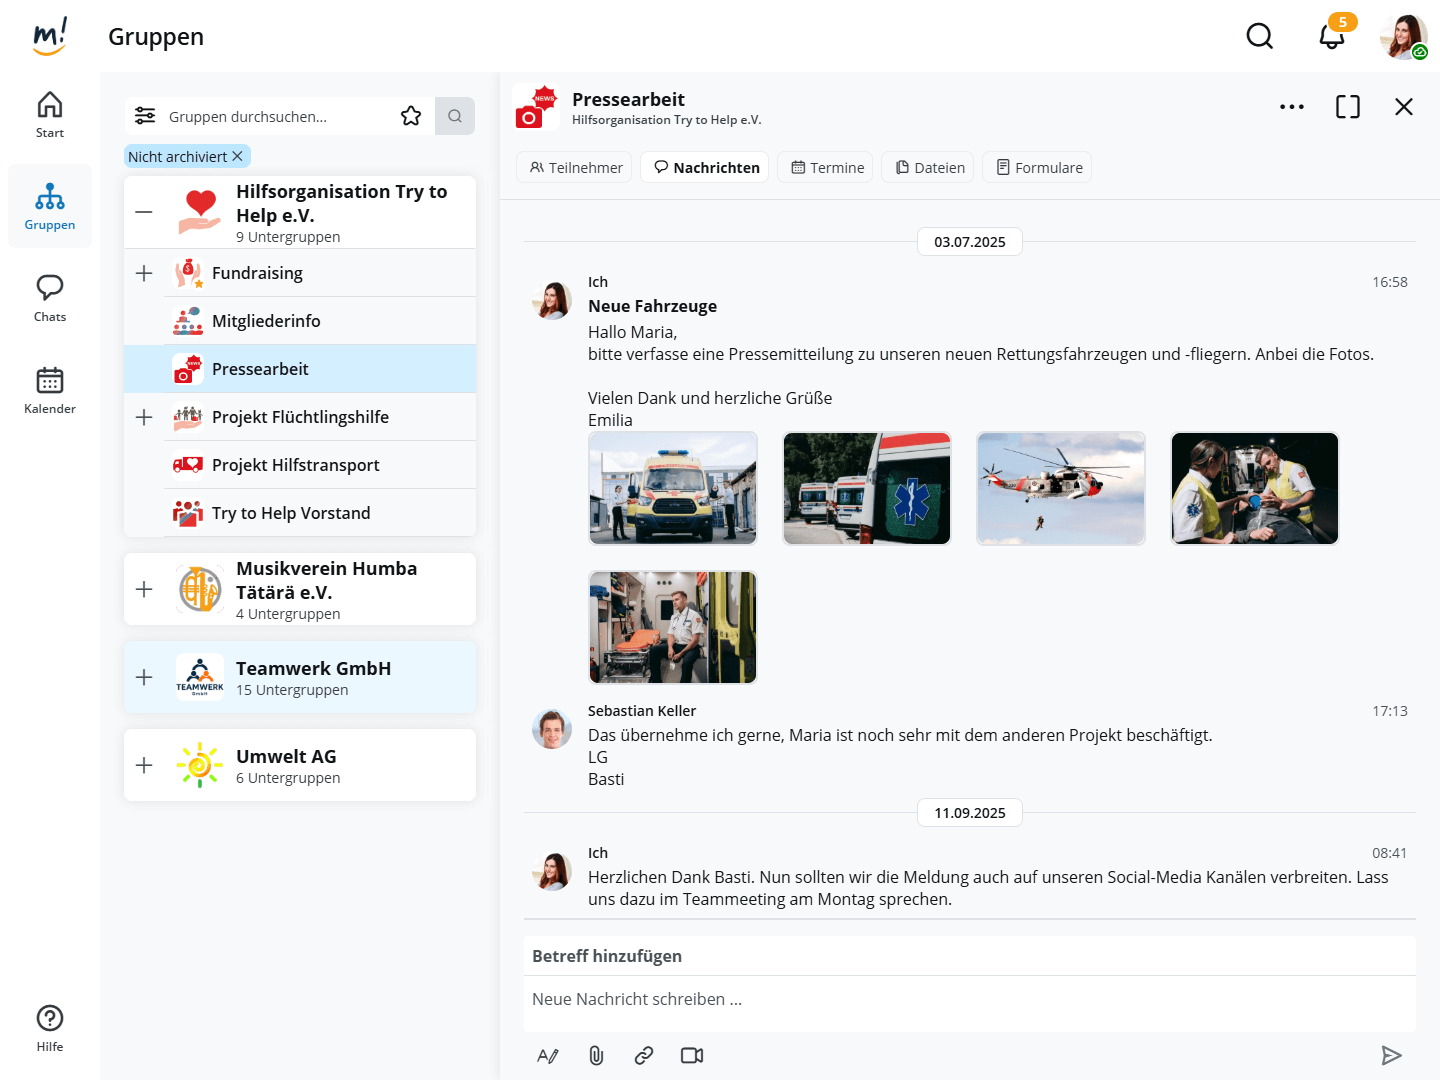Insert a link using the chain icon
The height and width of the screenshot is (1080, 1440).
click(644, 1055)
